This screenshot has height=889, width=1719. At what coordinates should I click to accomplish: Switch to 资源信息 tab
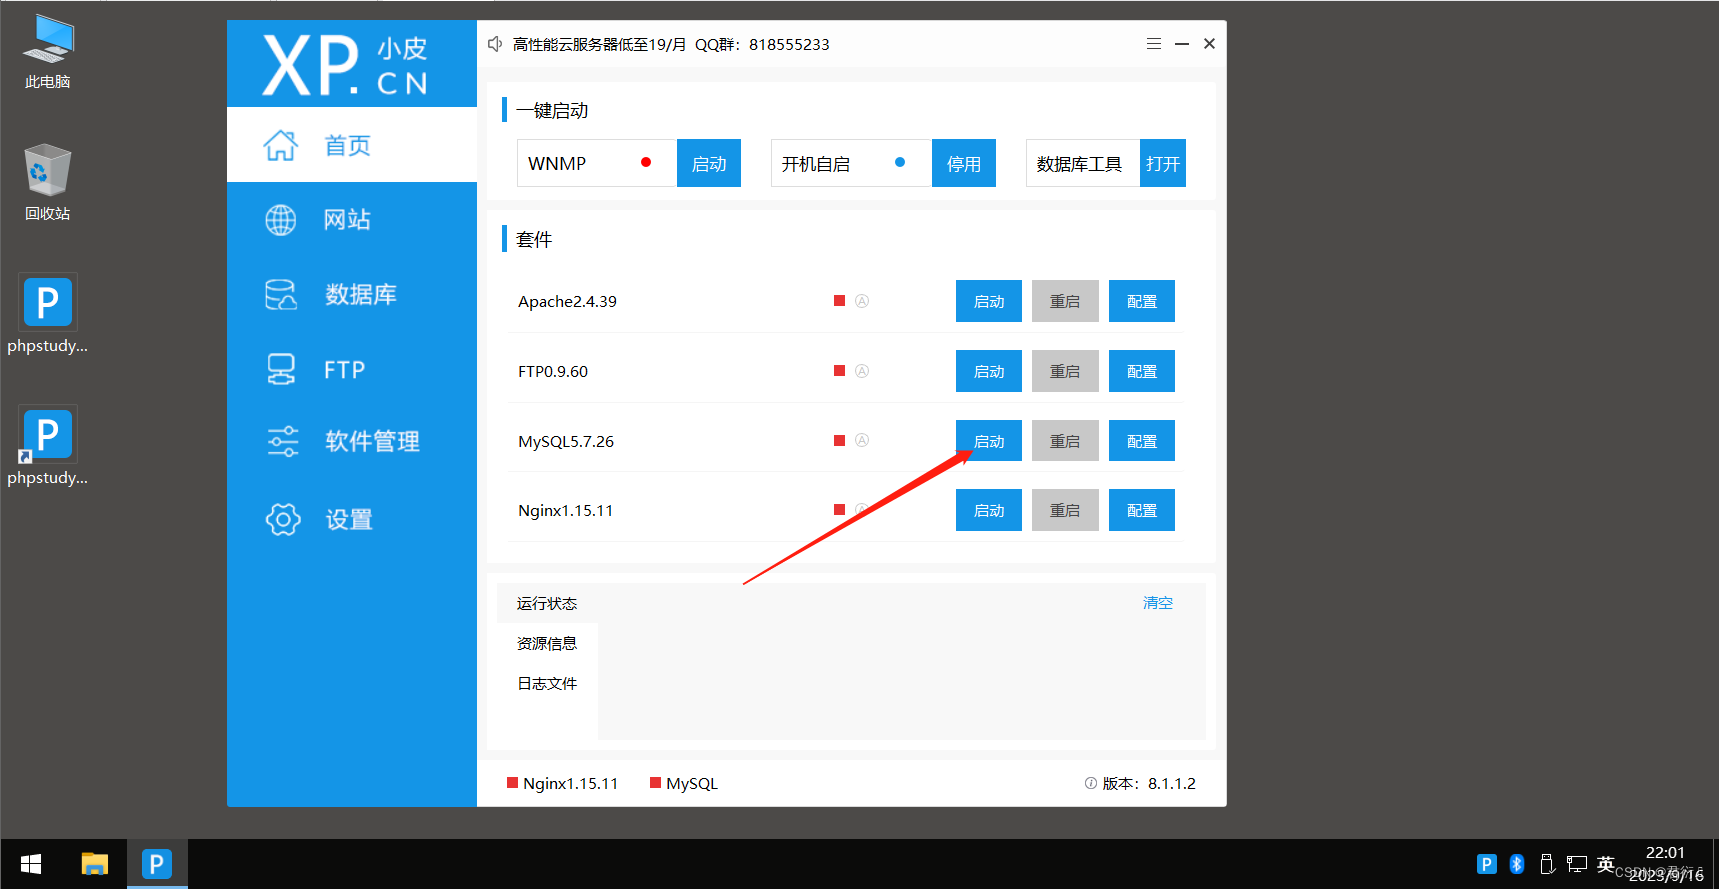(547, 643)
